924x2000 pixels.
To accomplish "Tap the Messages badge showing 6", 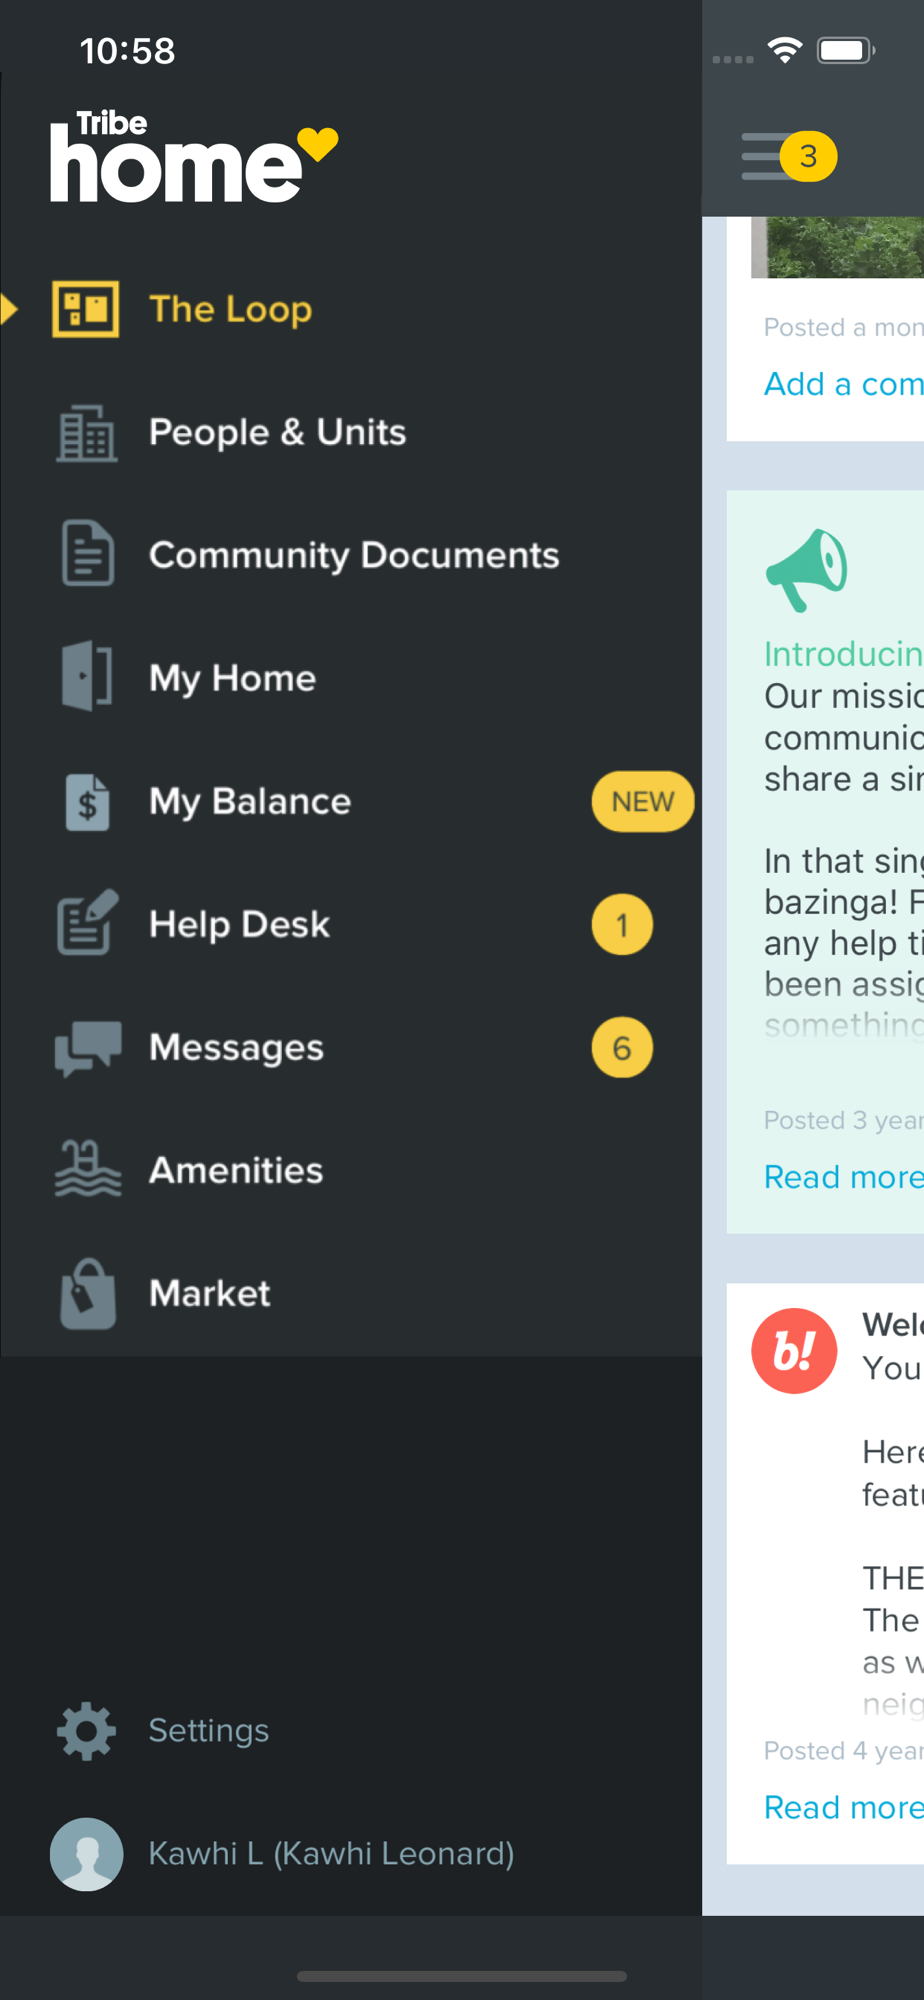I will coord(622,1047).
